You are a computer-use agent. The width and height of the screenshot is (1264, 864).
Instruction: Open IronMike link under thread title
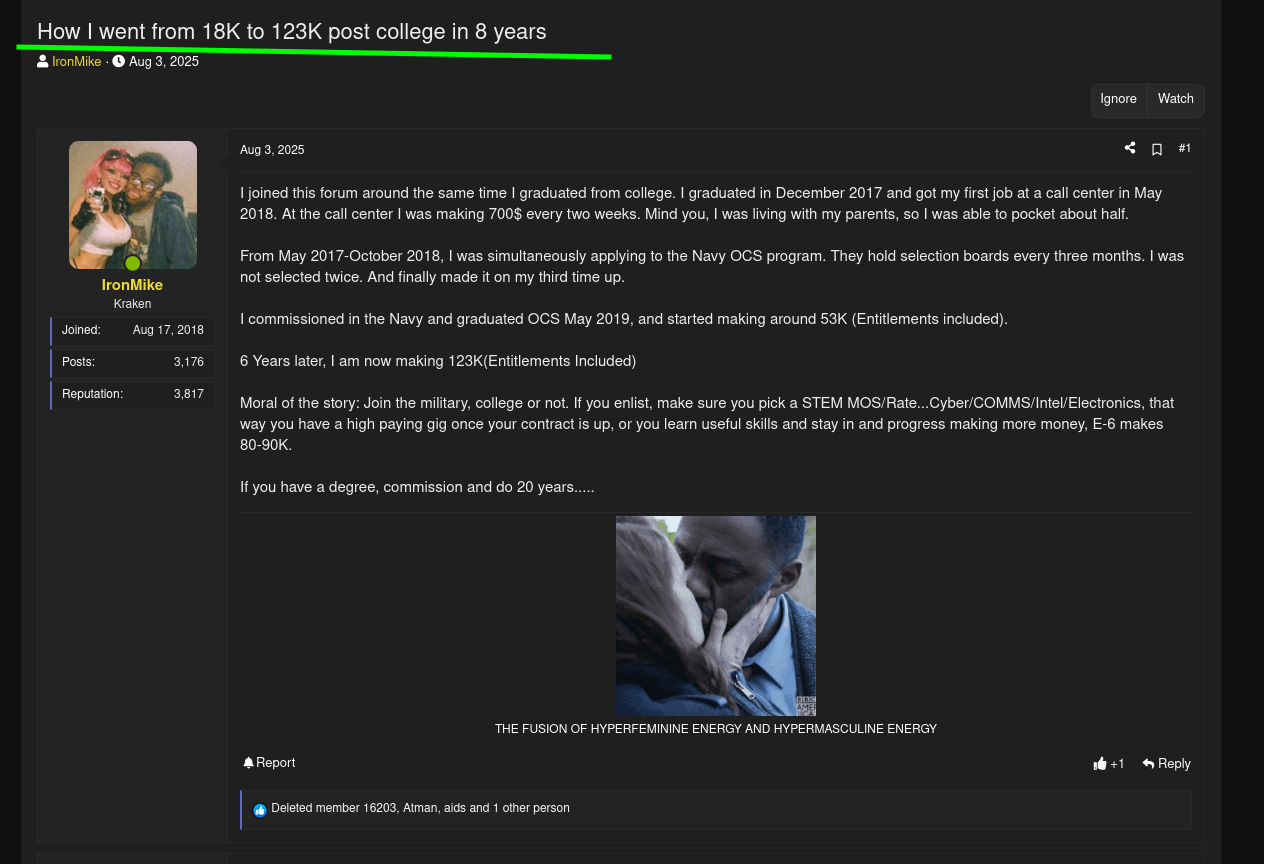[x=77, y=61]
